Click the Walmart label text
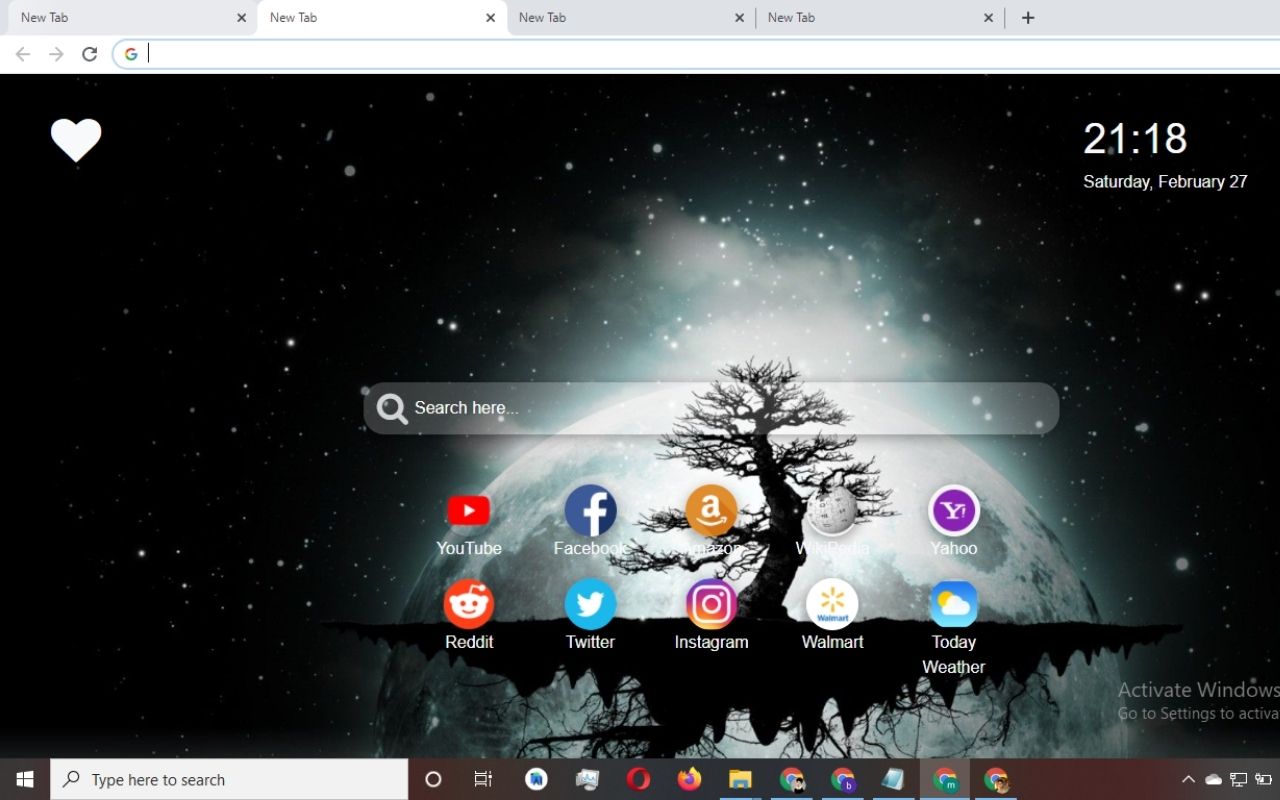Viewport: 1280px width, 800px height. (x=832, y=642)
